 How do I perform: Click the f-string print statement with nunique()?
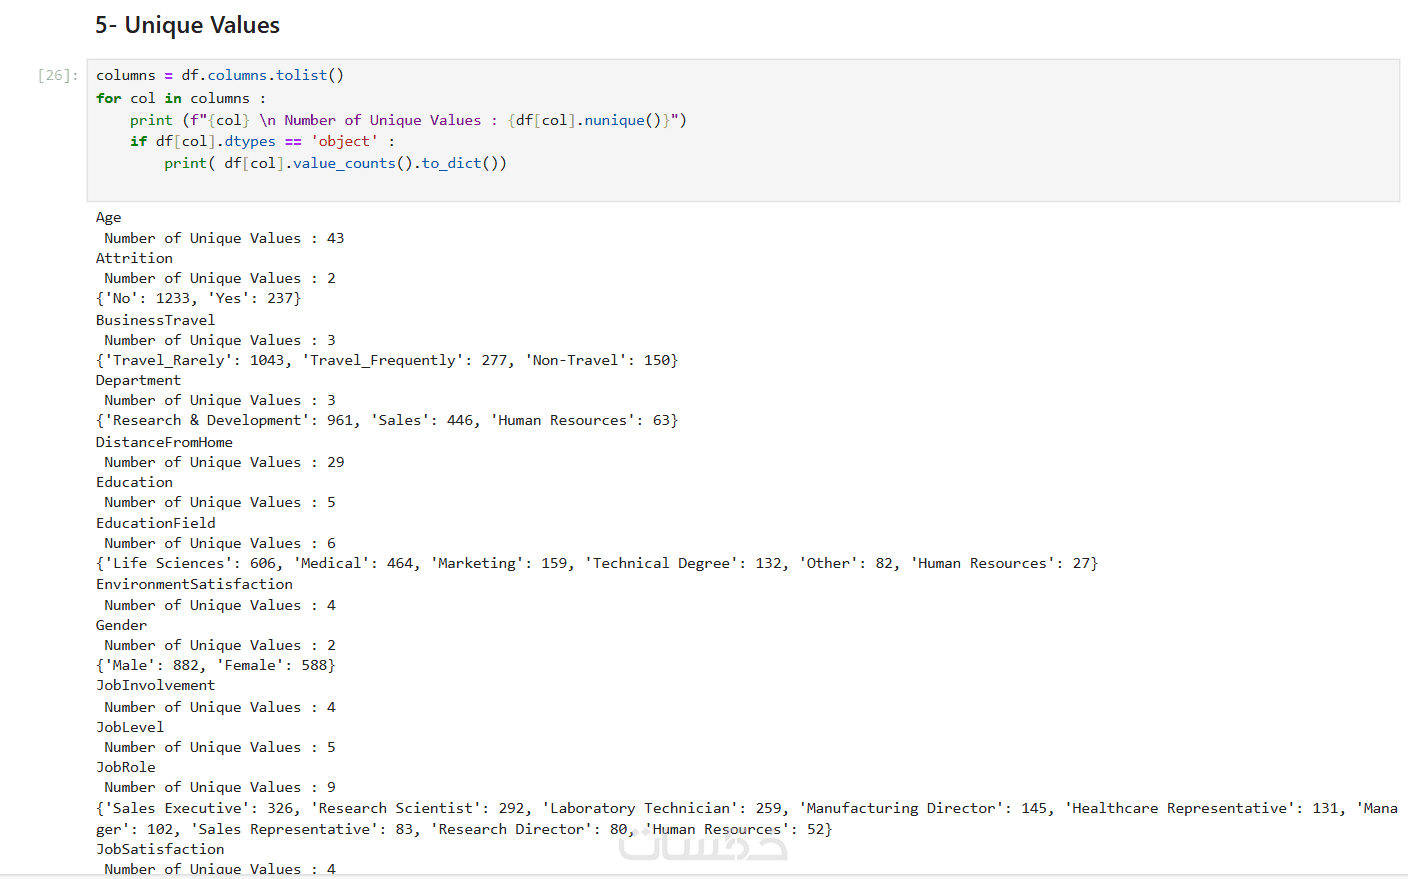(x=408, y=120)
